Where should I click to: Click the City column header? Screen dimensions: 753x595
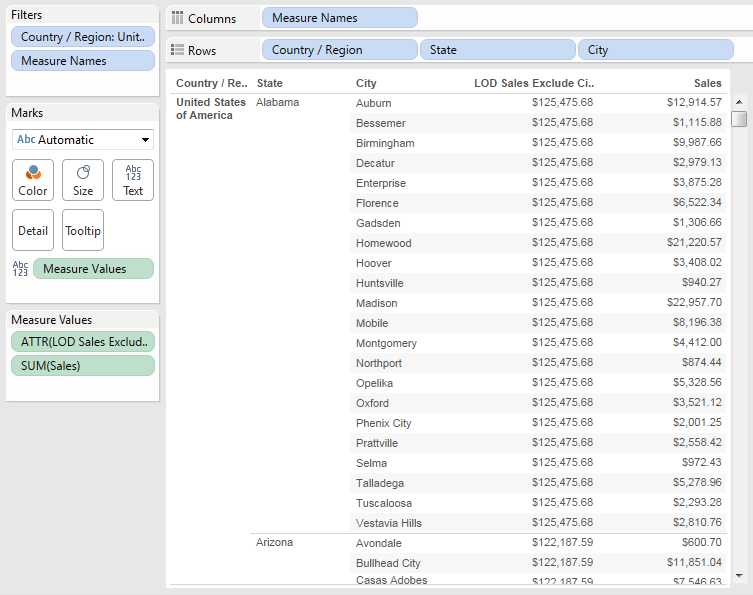(x=366, y=83)
